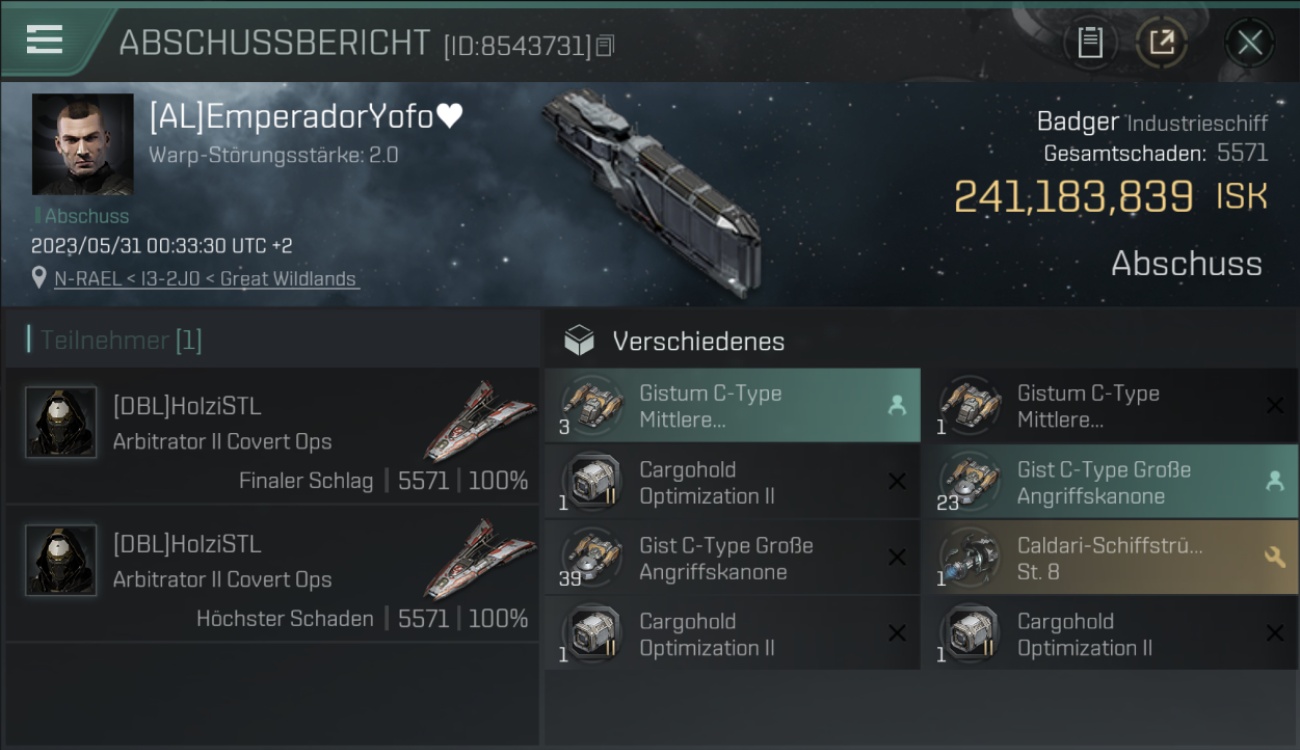
Task: Follow the N-RAEL location link
Action: [205, 279]
